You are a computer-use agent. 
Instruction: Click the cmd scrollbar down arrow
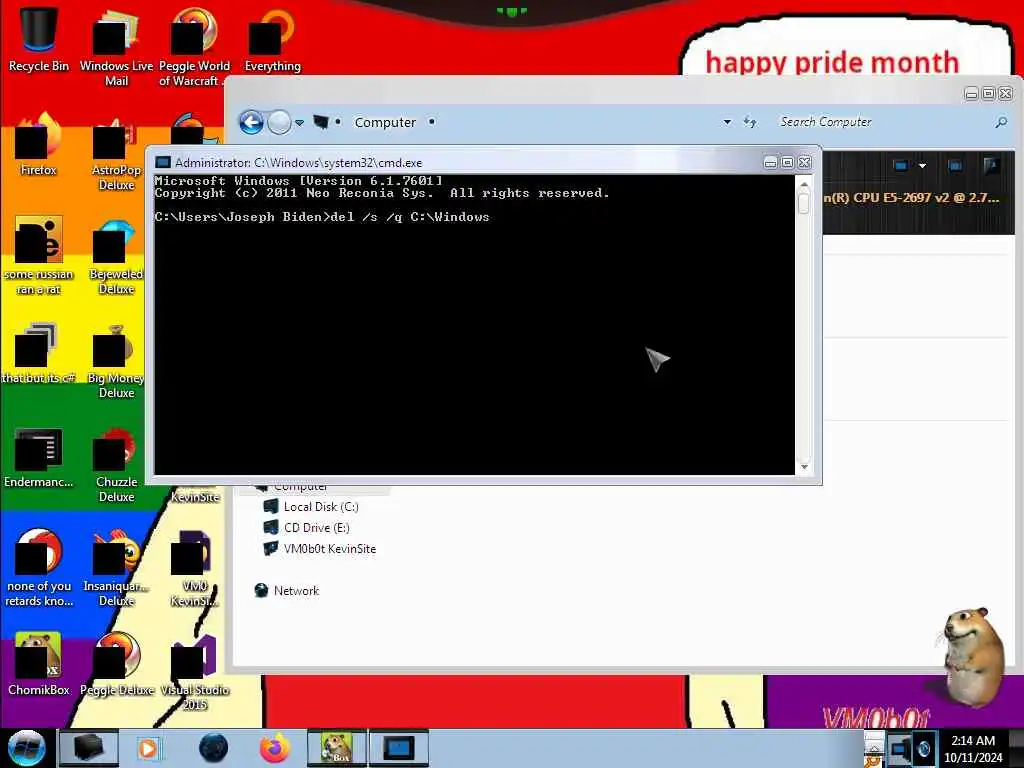pos(804,466)
